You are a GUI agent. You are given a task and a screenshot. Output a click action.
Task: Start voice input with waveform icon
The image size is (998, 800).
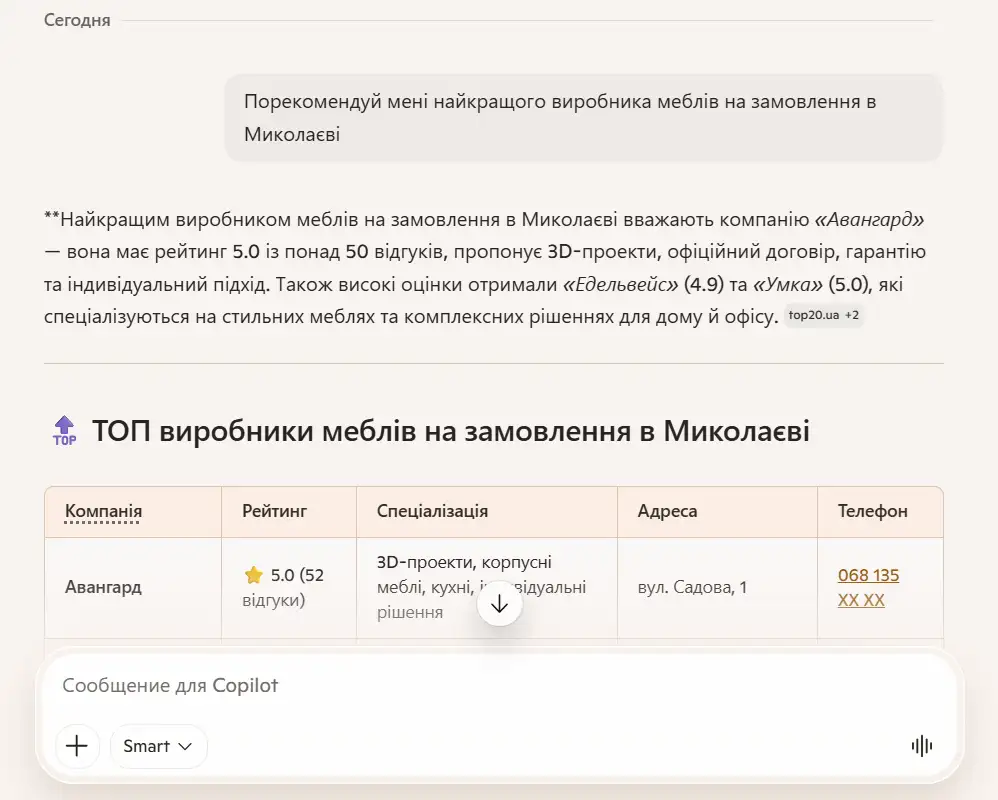click(x=922, y=746)
